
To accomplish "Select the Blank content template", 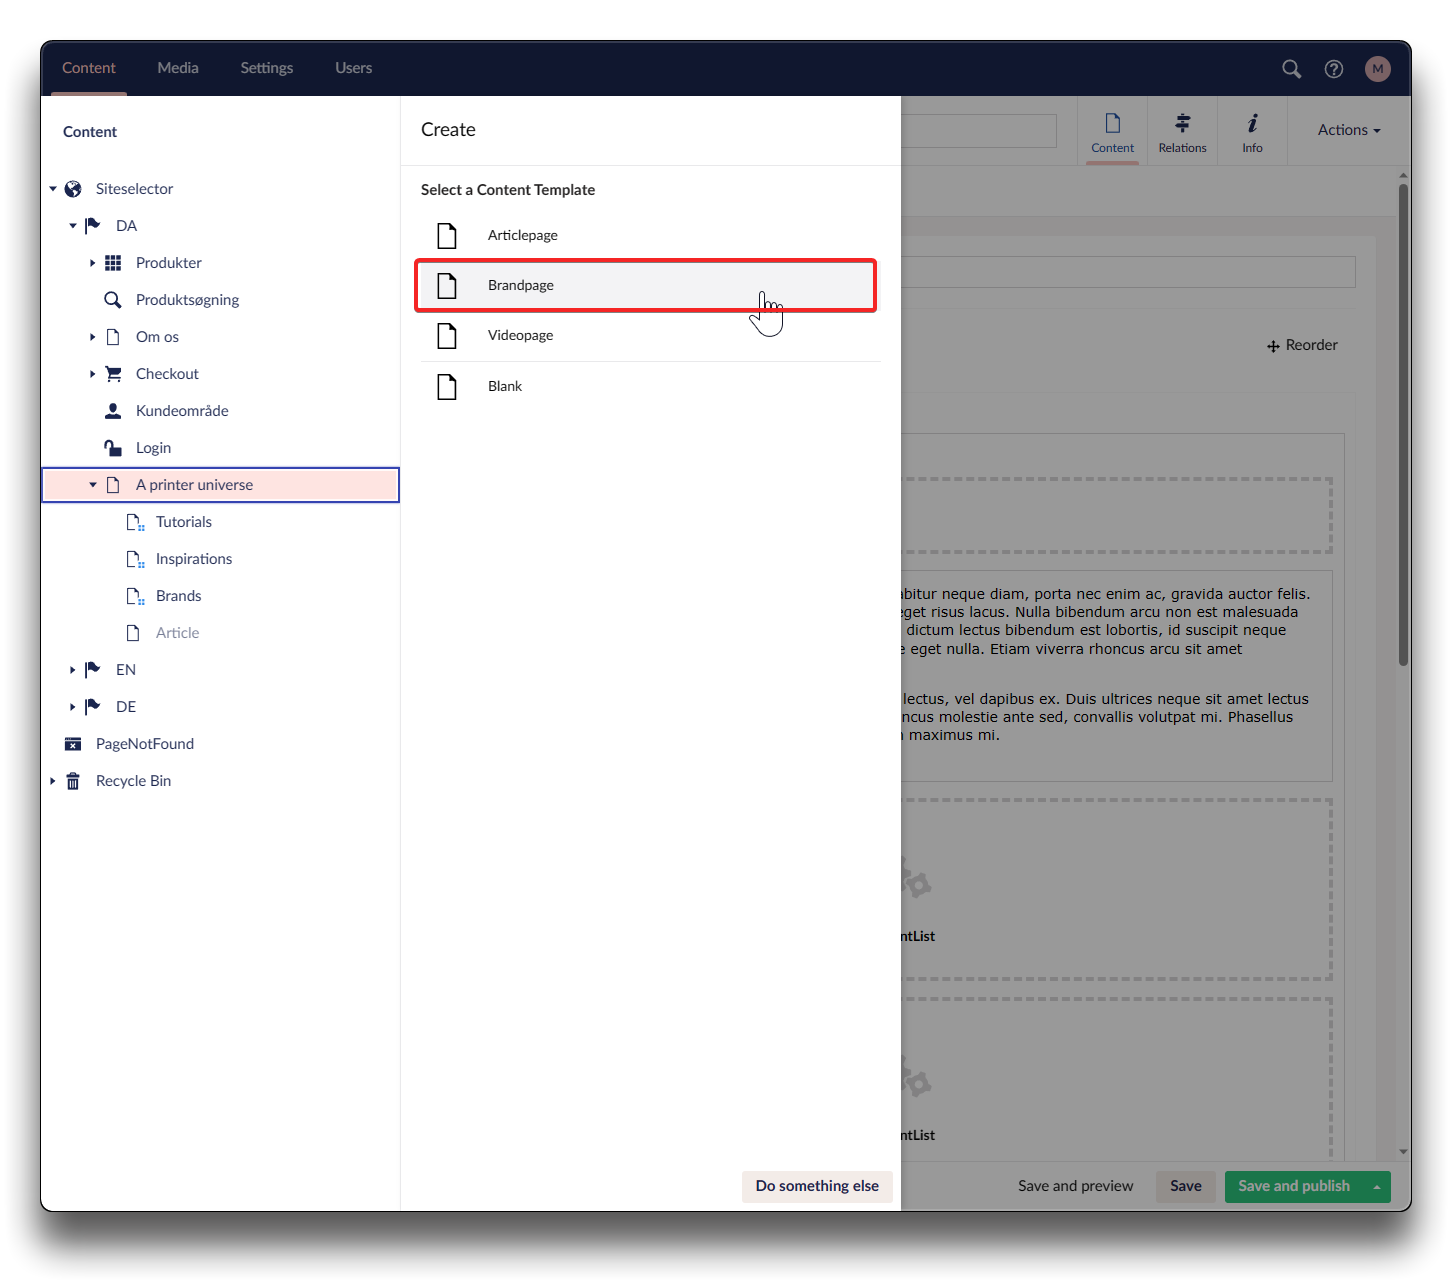I will tap(505, 387).
